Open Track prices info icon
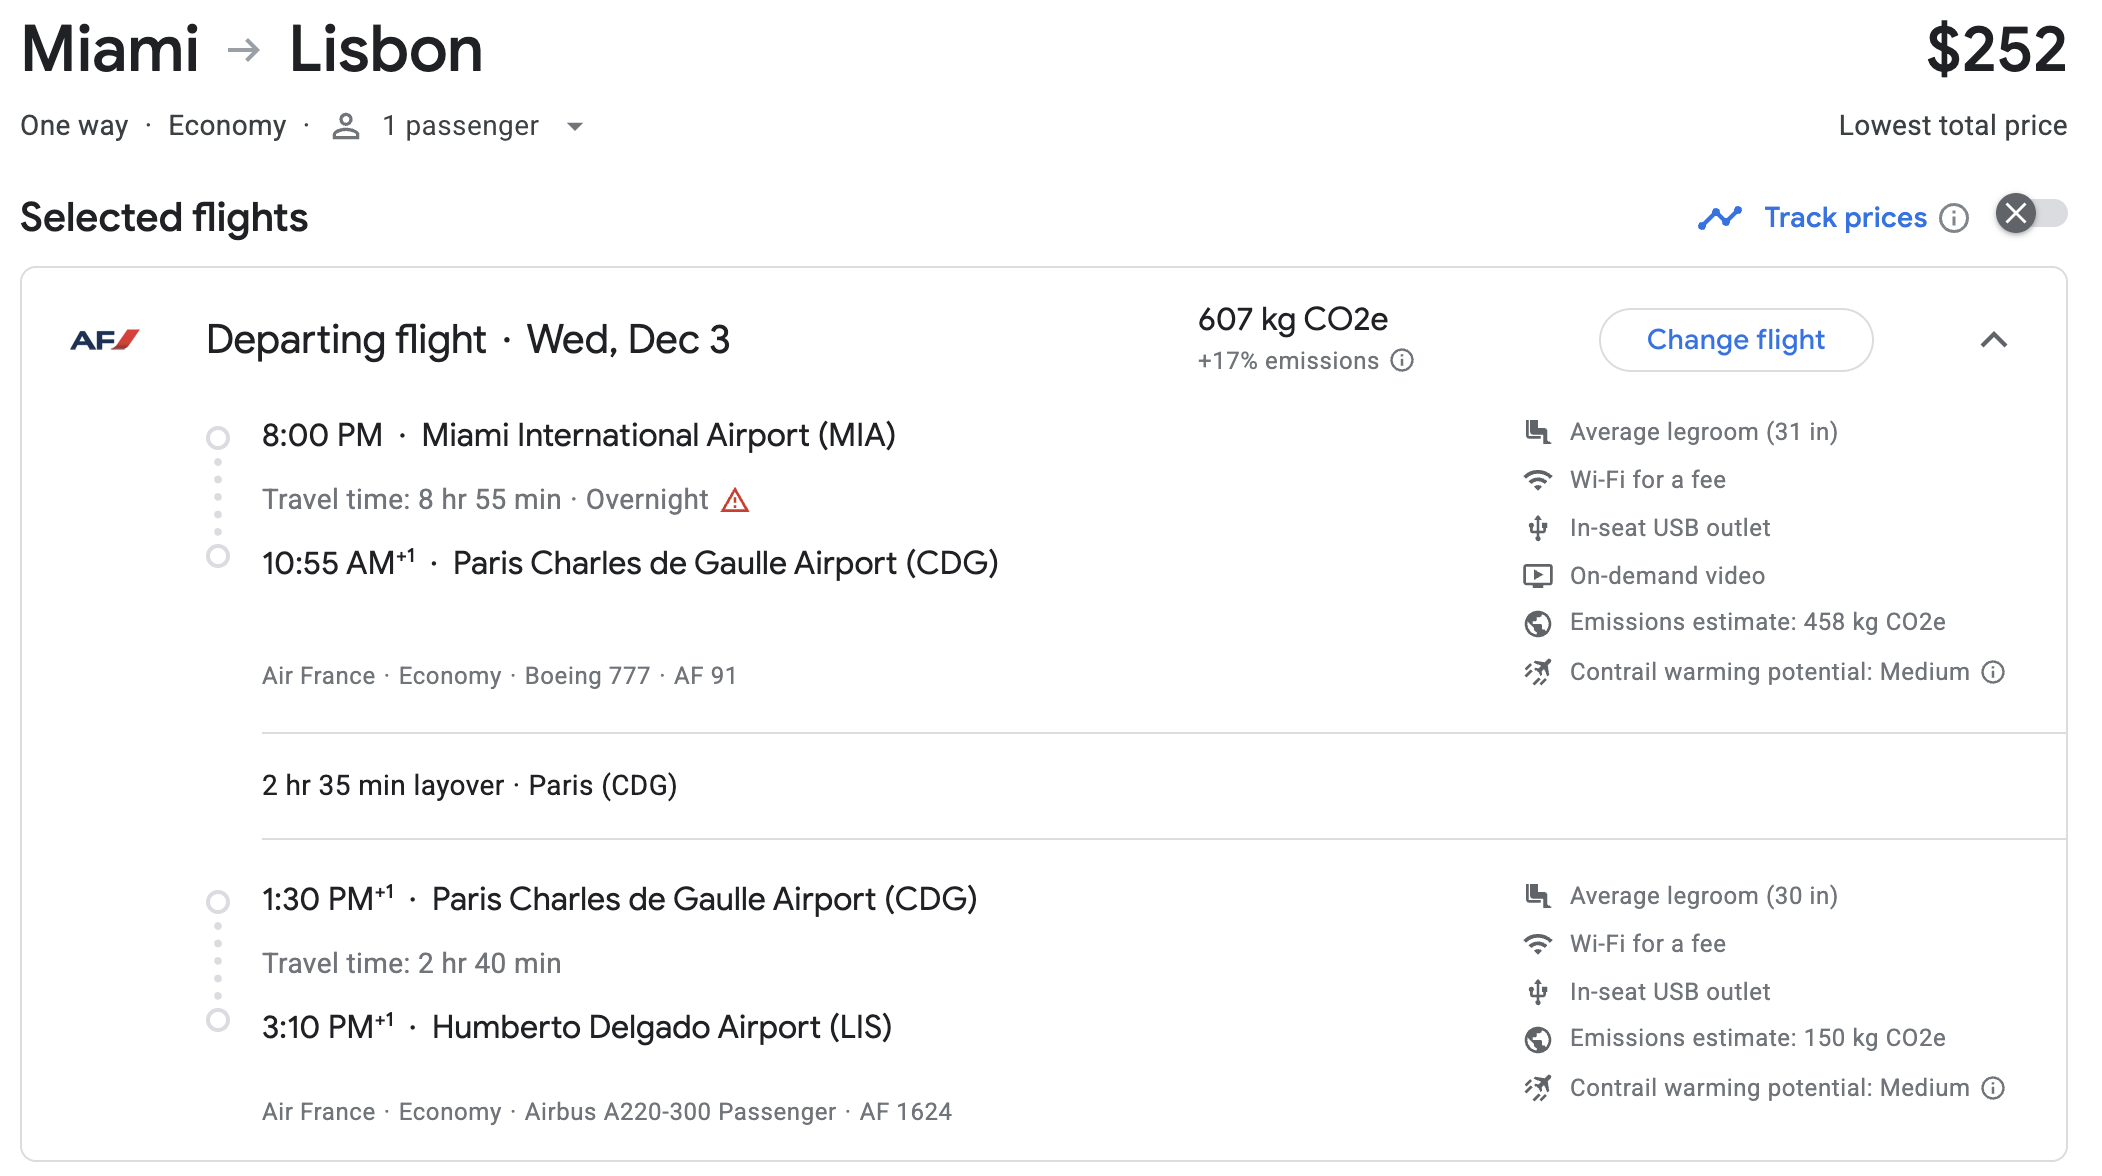The image size is (2102, 1176). pyautogui.click(x=1954, y=218)
